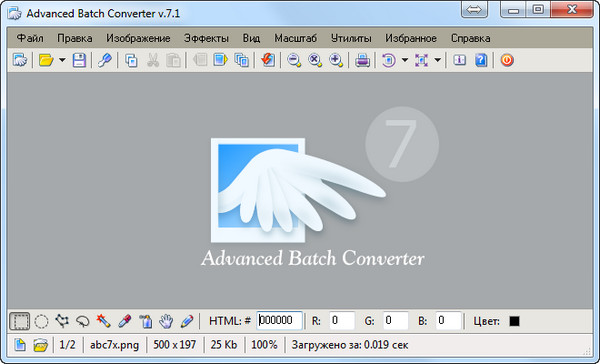
Task: Open the Утилиты menu
Action: tap(351, 38)
